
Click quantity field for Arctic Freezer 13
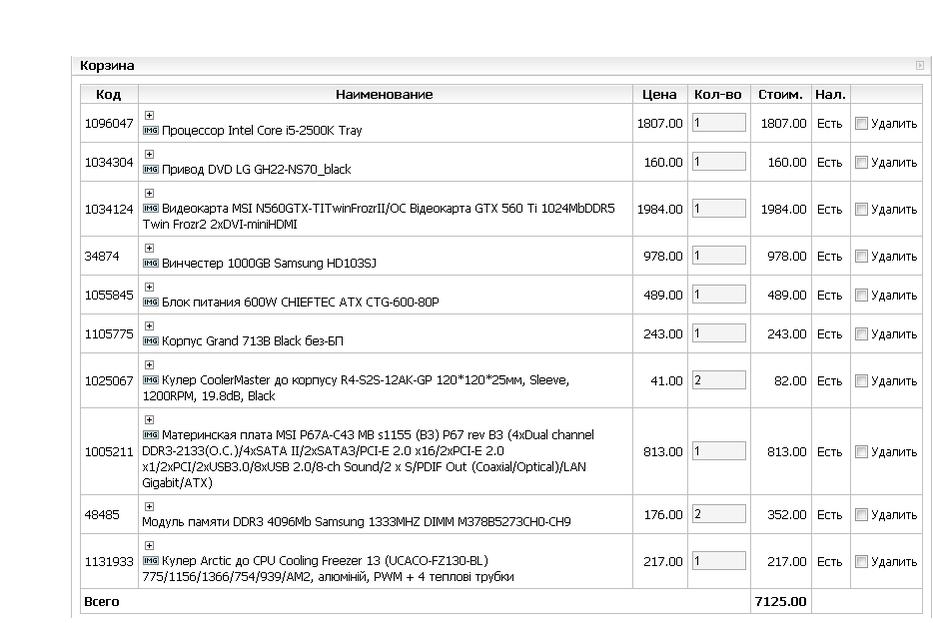(x=719, y=561)
